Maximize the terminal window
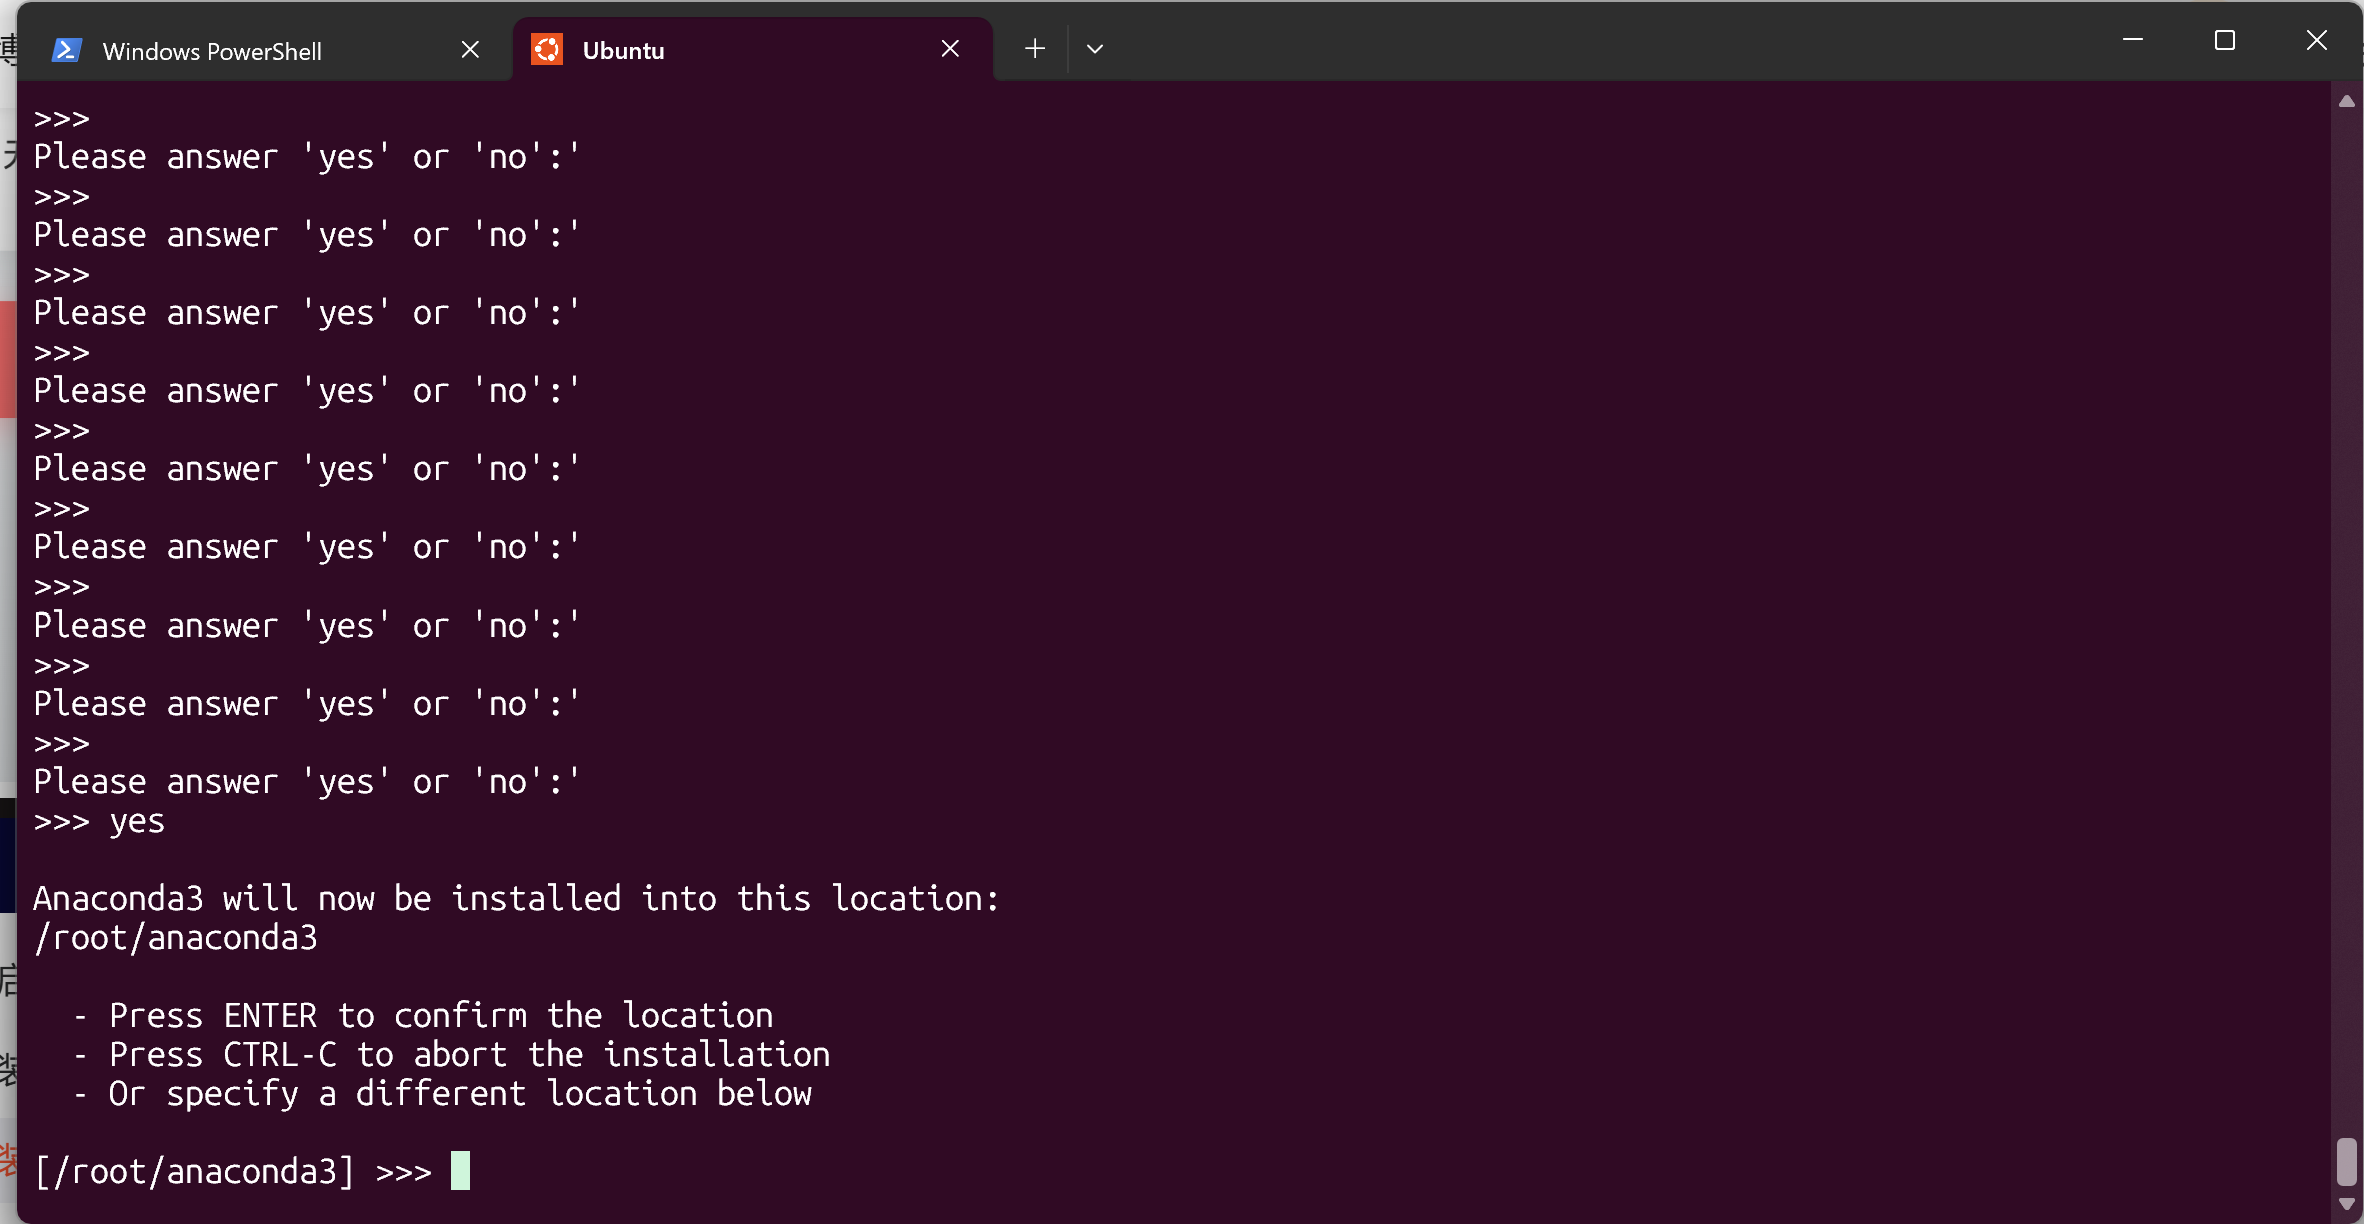The width and height of the screenshot is (2364, 1224). tap(2224, 40)
